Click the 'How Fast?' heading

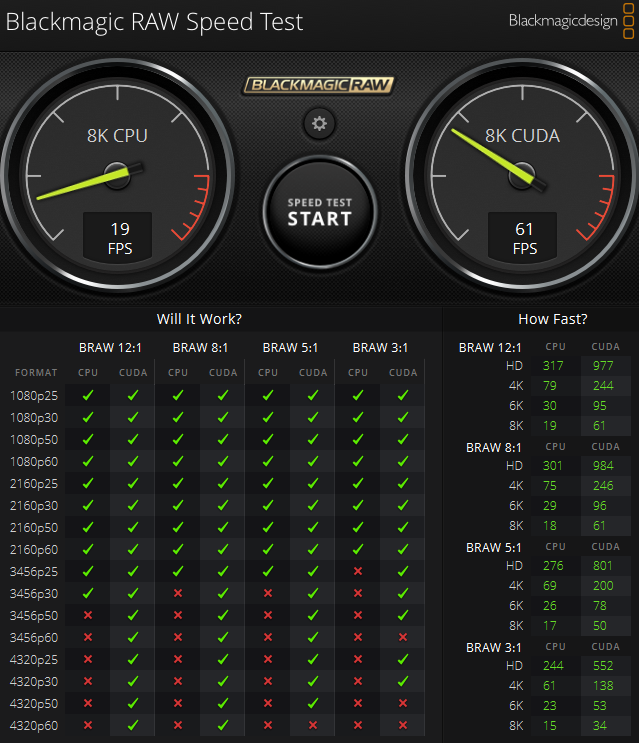click(x=553, y=319)
